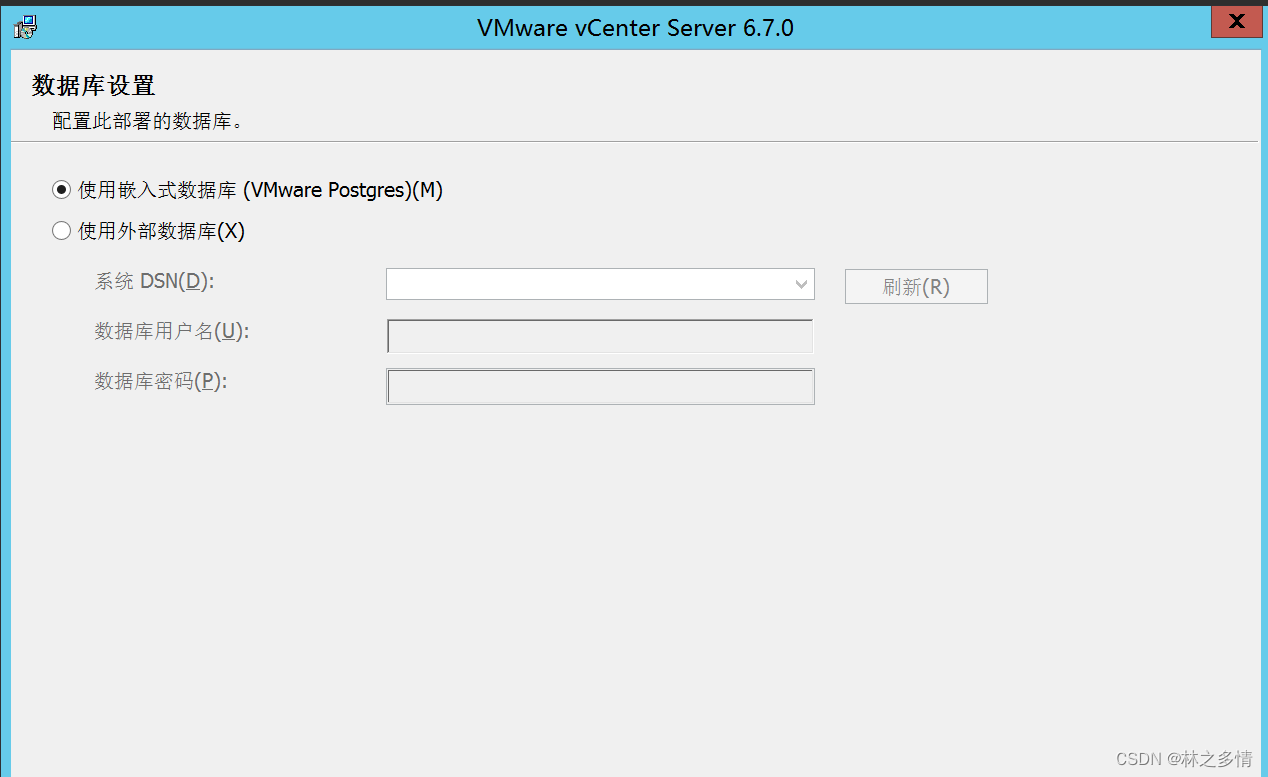
Task: Click the VMware vCenter Server 6.7.0 title
Action: [x=635, y=28]
